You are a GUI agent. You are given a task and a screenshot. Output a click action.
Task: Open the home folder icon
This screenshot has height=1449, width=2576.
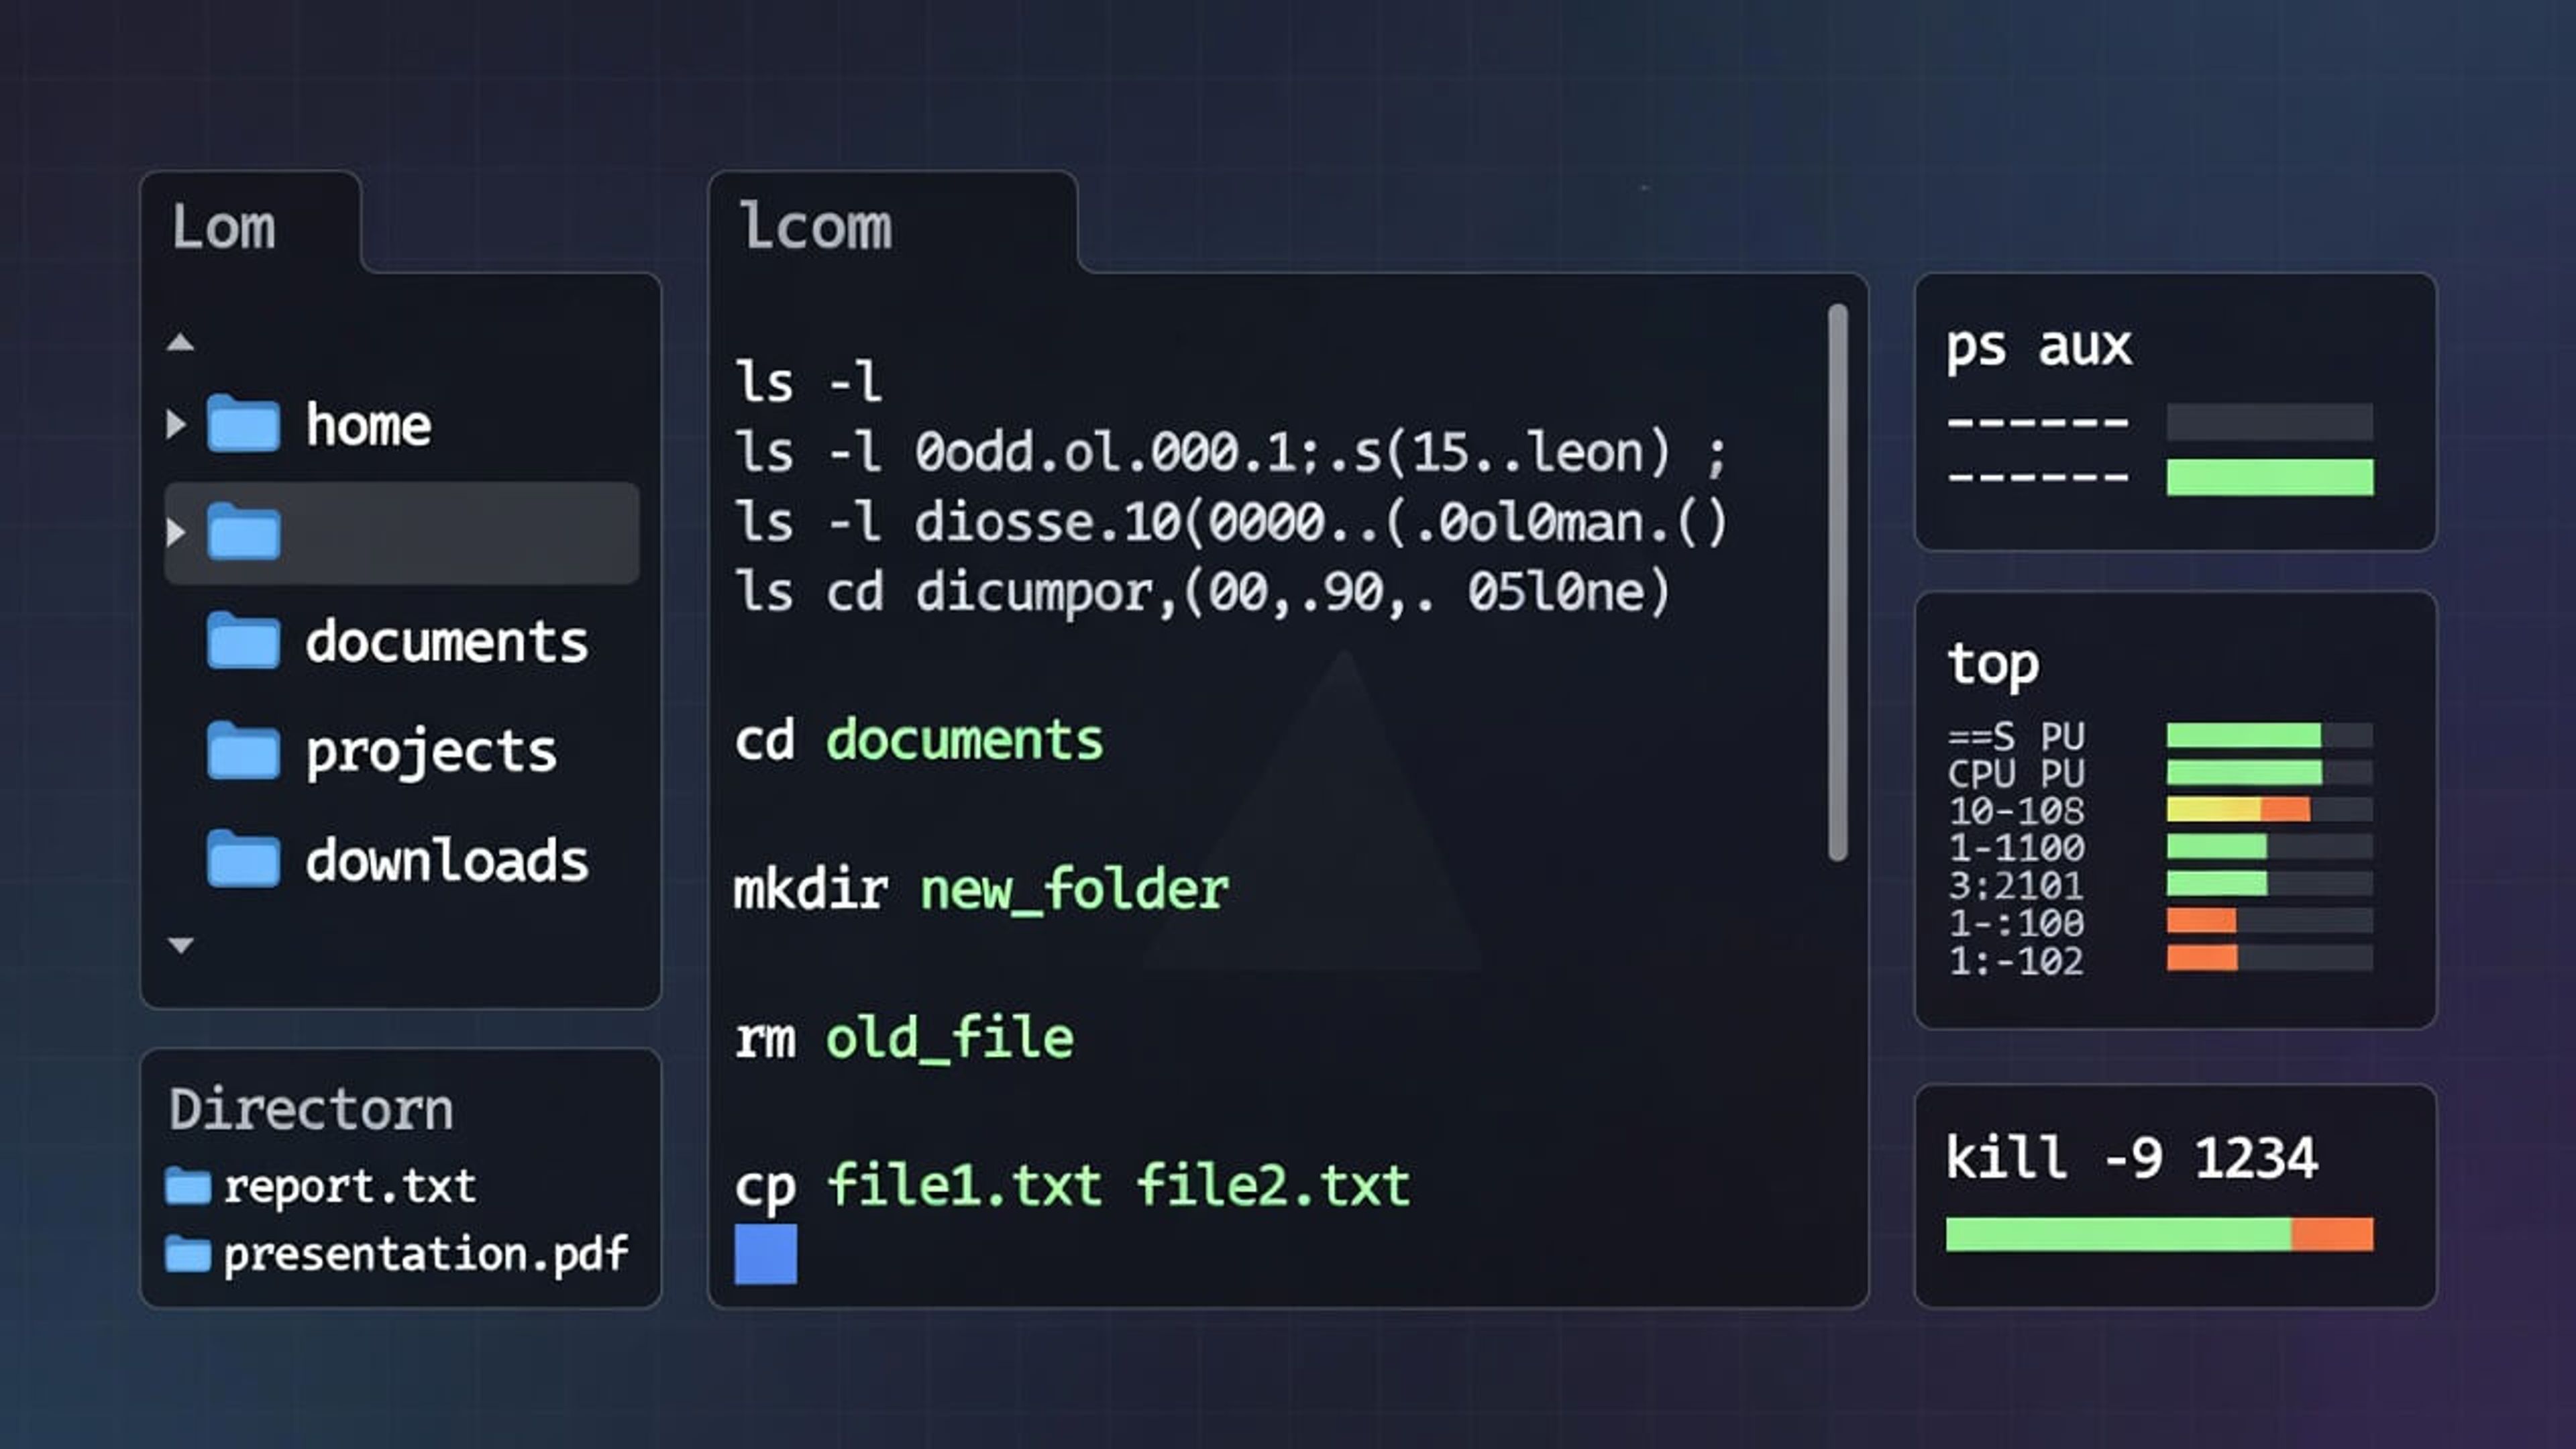(x=243, y=424)
